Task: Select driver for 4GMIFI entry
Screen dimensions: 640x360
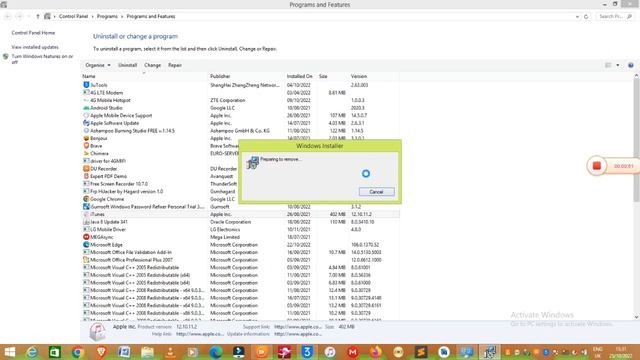Action: (108, 161)
